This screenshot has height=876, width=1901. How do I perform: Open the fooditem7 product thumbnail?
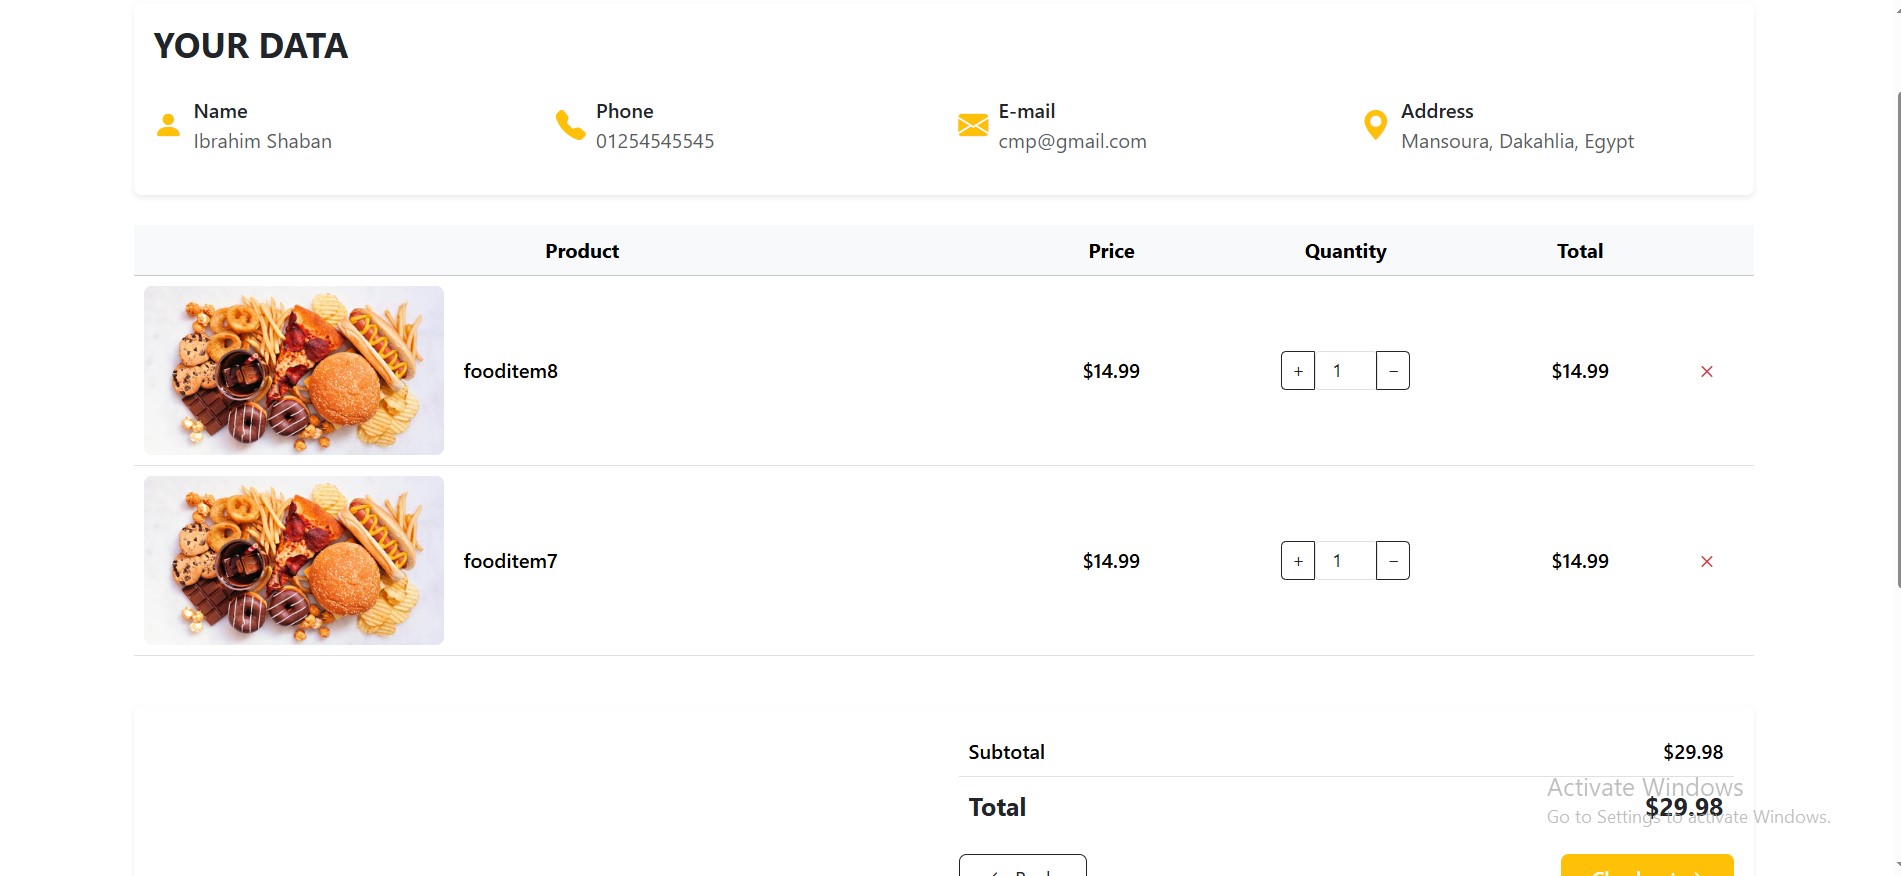click(294, 561)
